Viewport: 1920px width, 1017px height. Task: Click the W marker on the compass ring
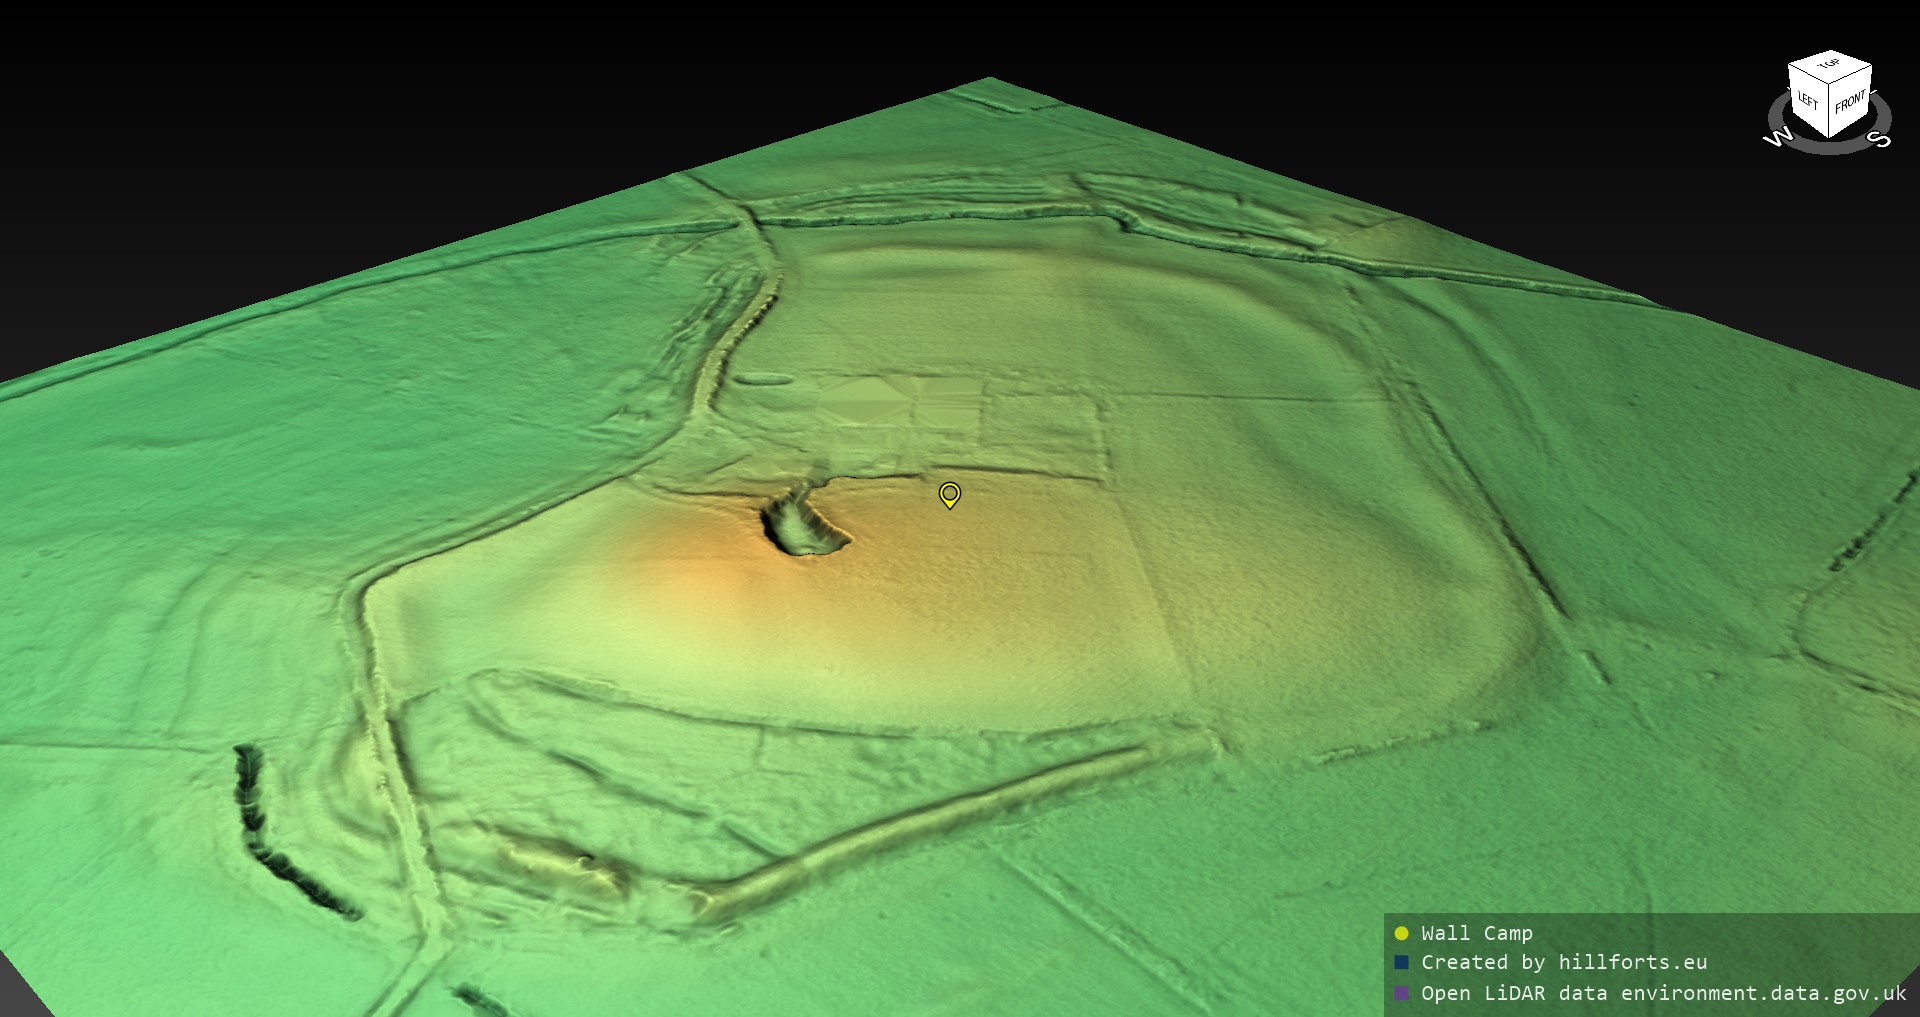(x=1778, y=138)
